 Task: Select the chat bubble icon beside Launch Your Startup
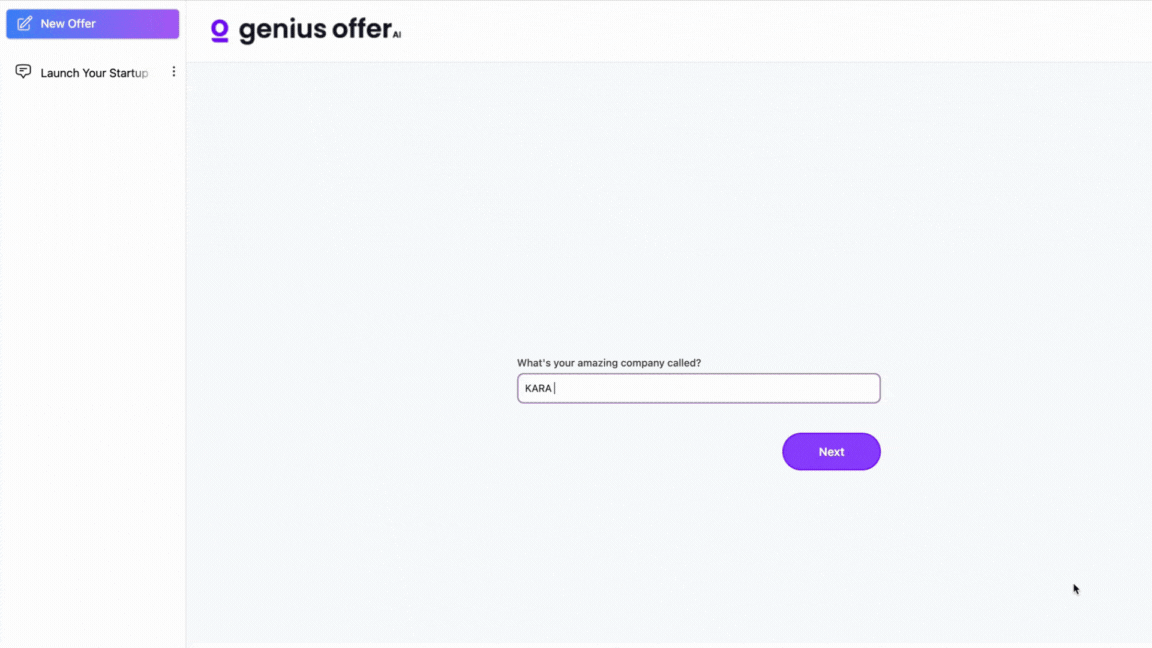click(x=22, y=71)
